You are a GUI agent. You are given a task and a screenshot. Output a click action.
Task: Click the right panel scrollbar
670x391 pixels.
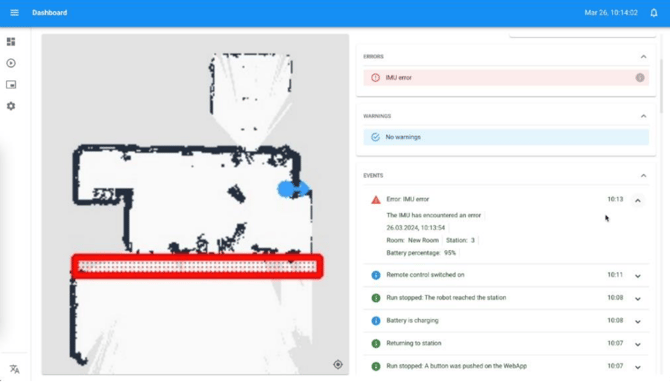(661, 85)
